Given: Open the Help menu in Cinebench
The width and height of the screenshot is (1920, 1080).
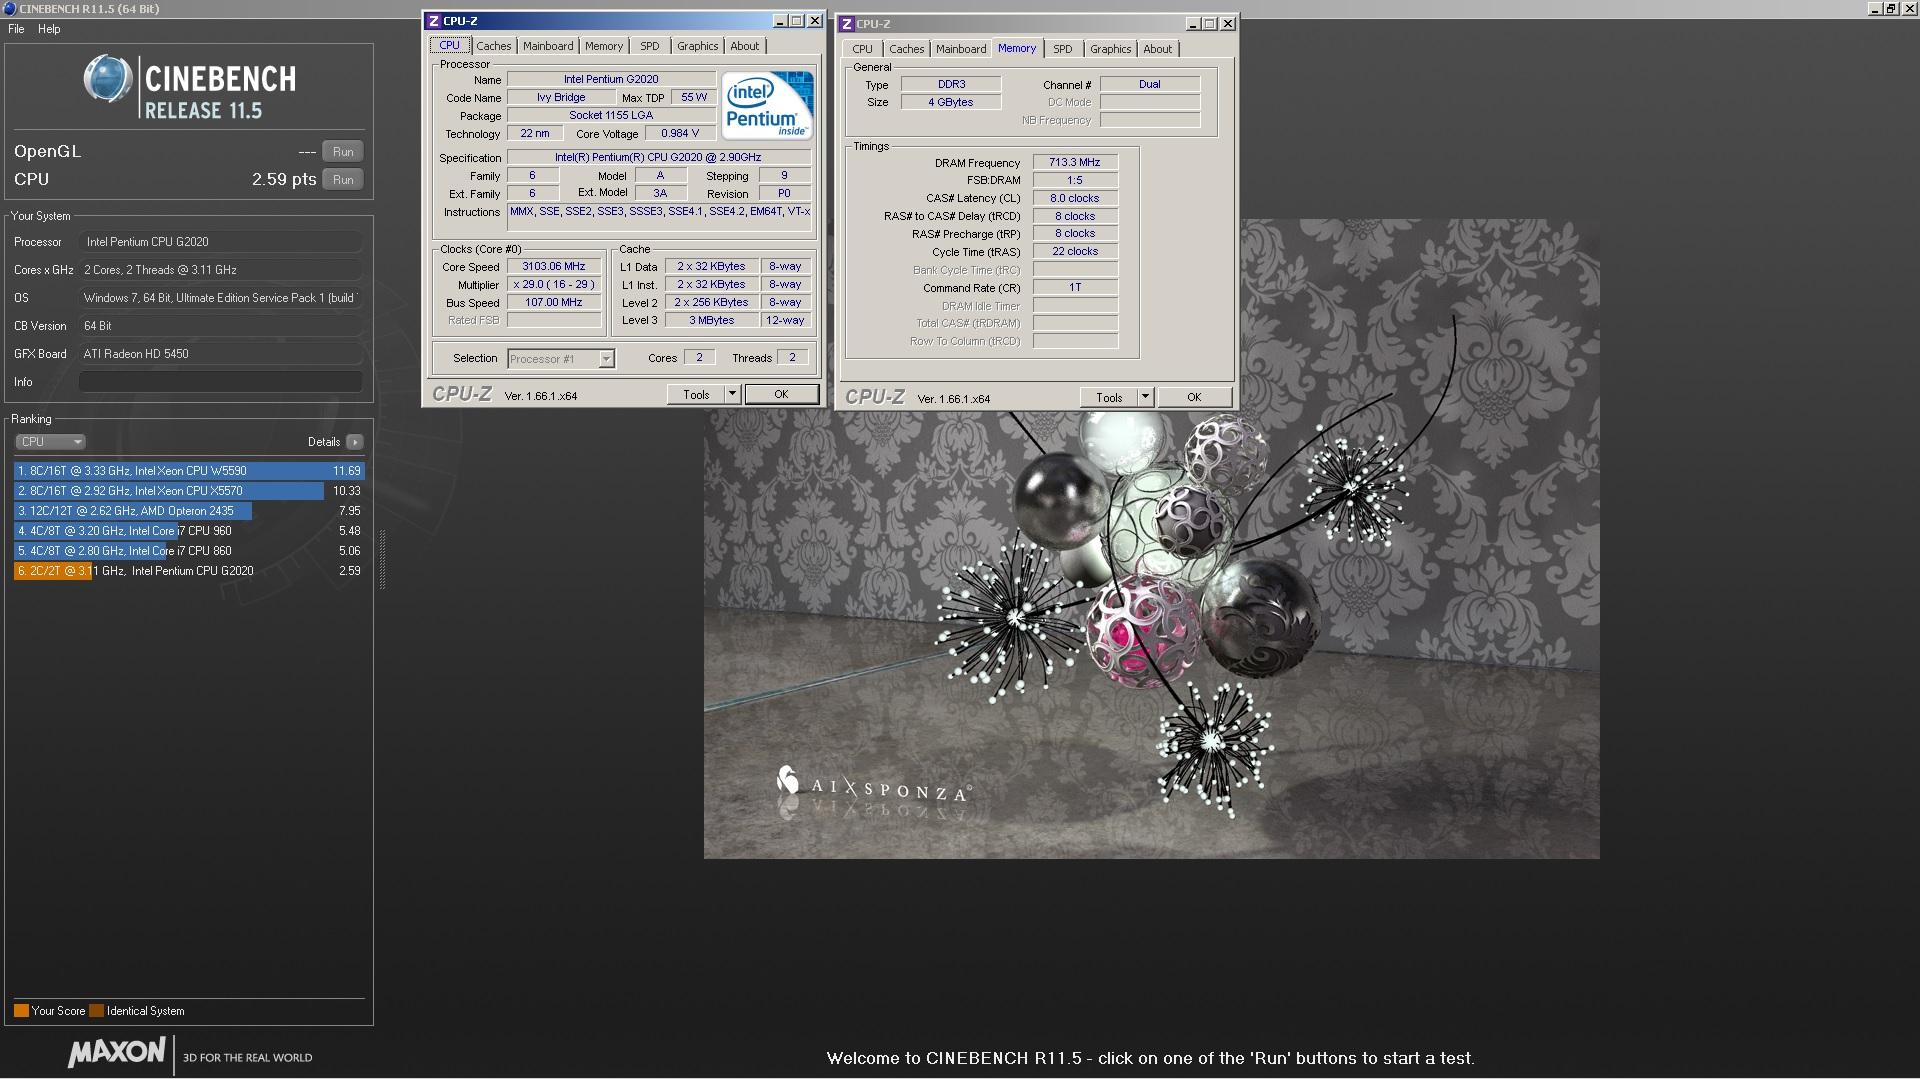Looking at the screenshot, I should tap(49, 29).
